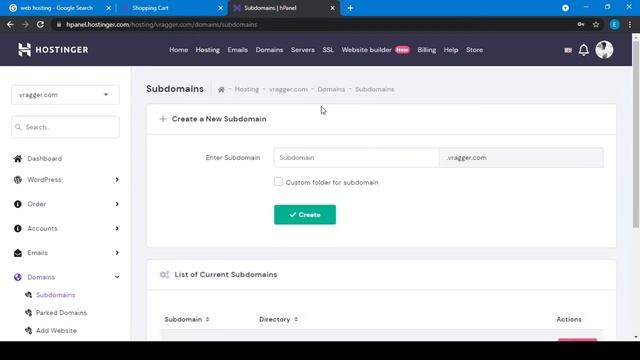This screenshot has width=640, height=360.
Task: Go to vragger.com breadcrumb link
Action: (x=288, y=89)
